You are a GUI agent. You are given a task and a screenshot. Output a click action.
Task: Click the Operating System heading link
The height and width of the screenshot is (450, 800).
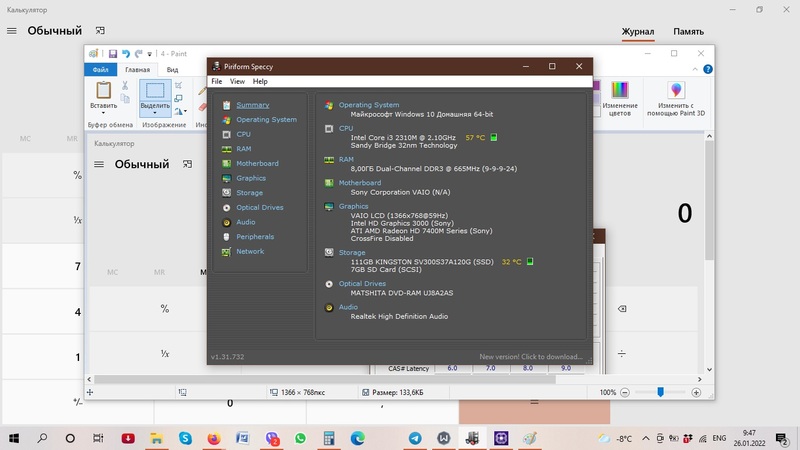[368, 105]
